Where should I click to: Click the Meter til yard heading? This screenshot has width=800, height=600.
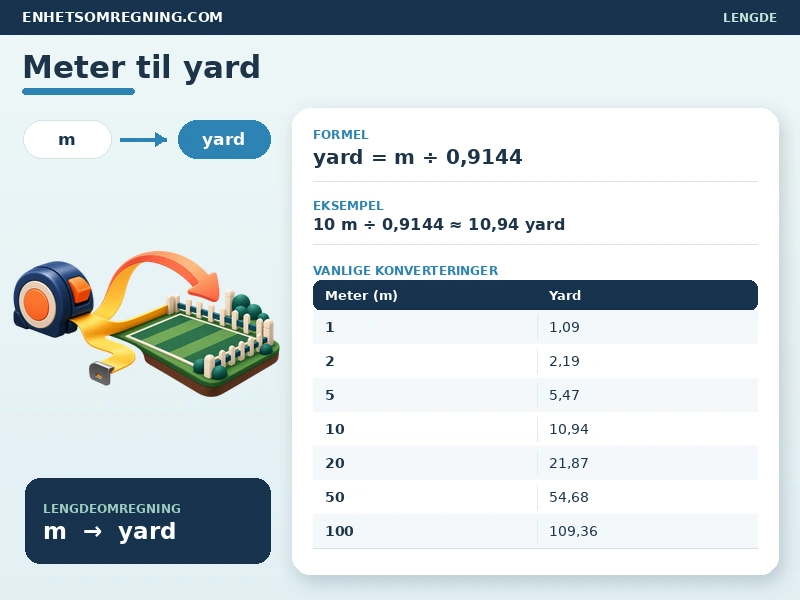coord(141,67)
